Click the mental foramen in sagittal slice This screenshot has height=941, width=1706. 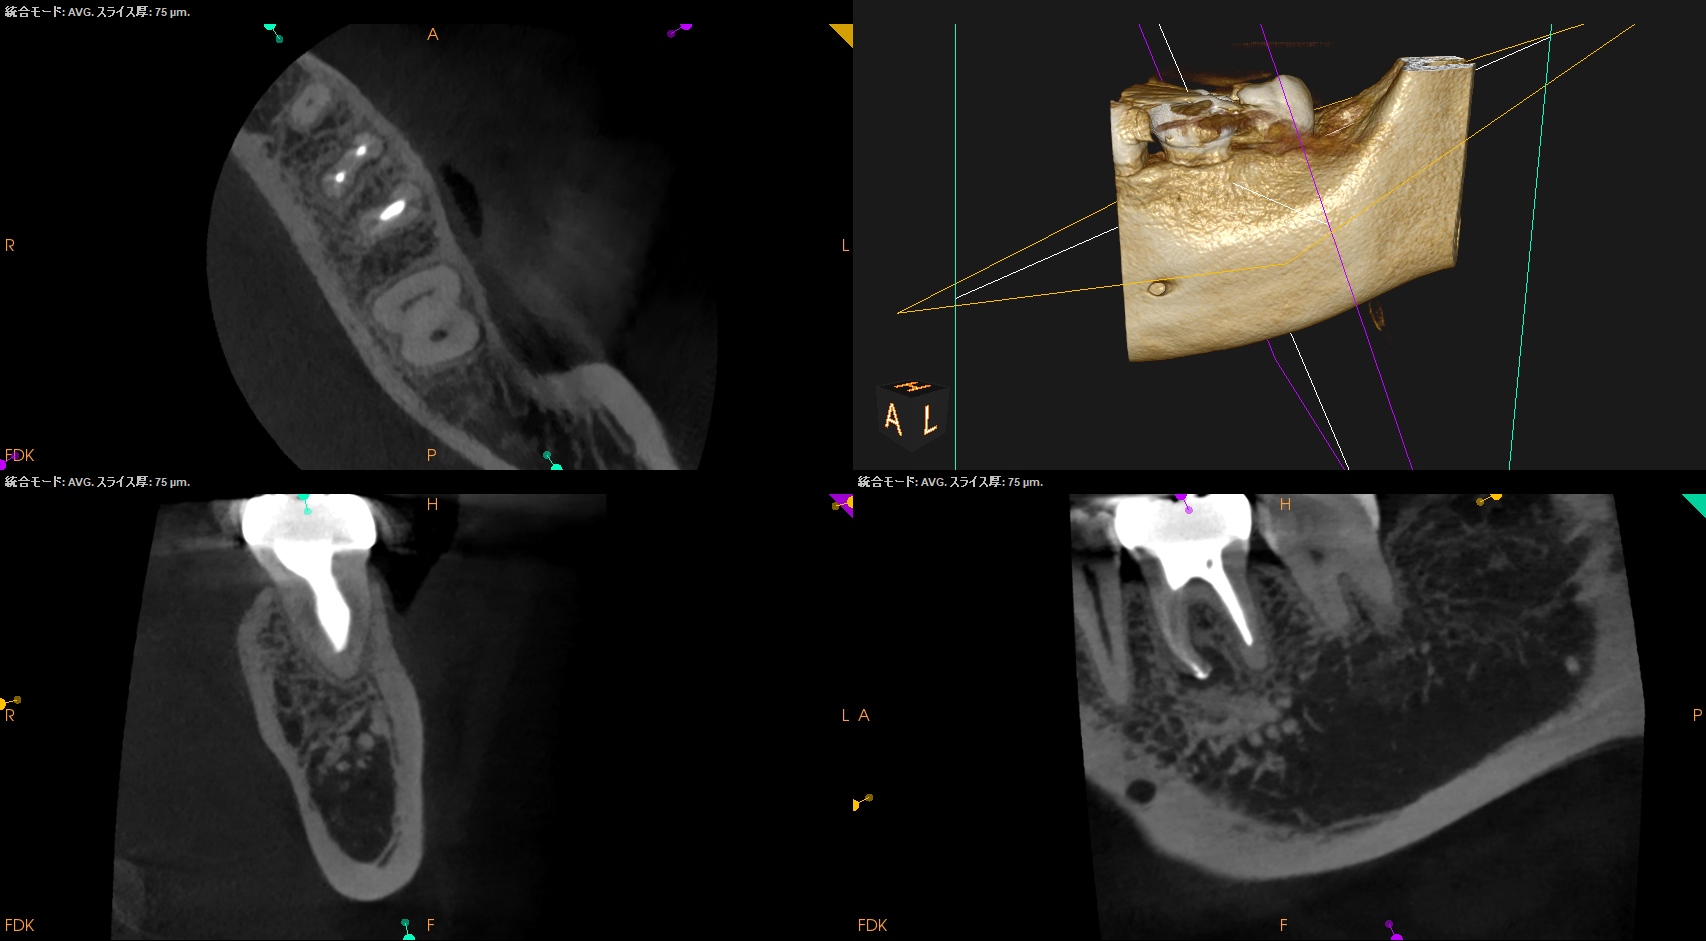1139,791
